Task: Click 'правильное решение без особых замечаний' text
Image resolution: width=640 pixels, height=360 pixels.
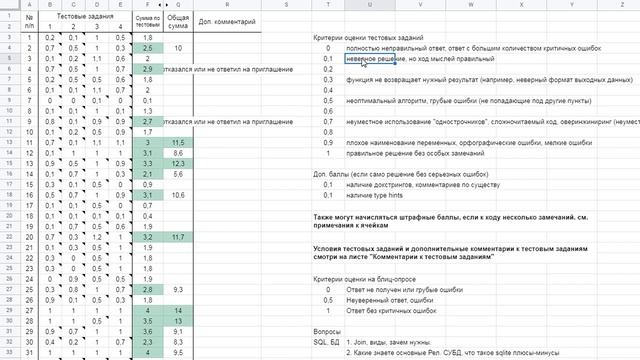Action: tap(415, 153)
